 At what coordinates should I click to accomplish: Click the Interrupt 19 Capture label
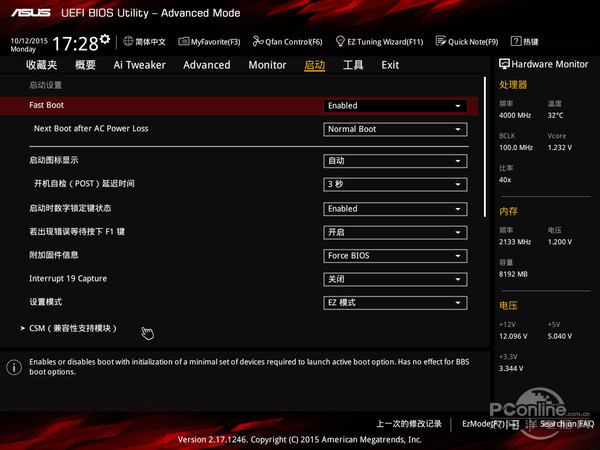click(68, 279)
